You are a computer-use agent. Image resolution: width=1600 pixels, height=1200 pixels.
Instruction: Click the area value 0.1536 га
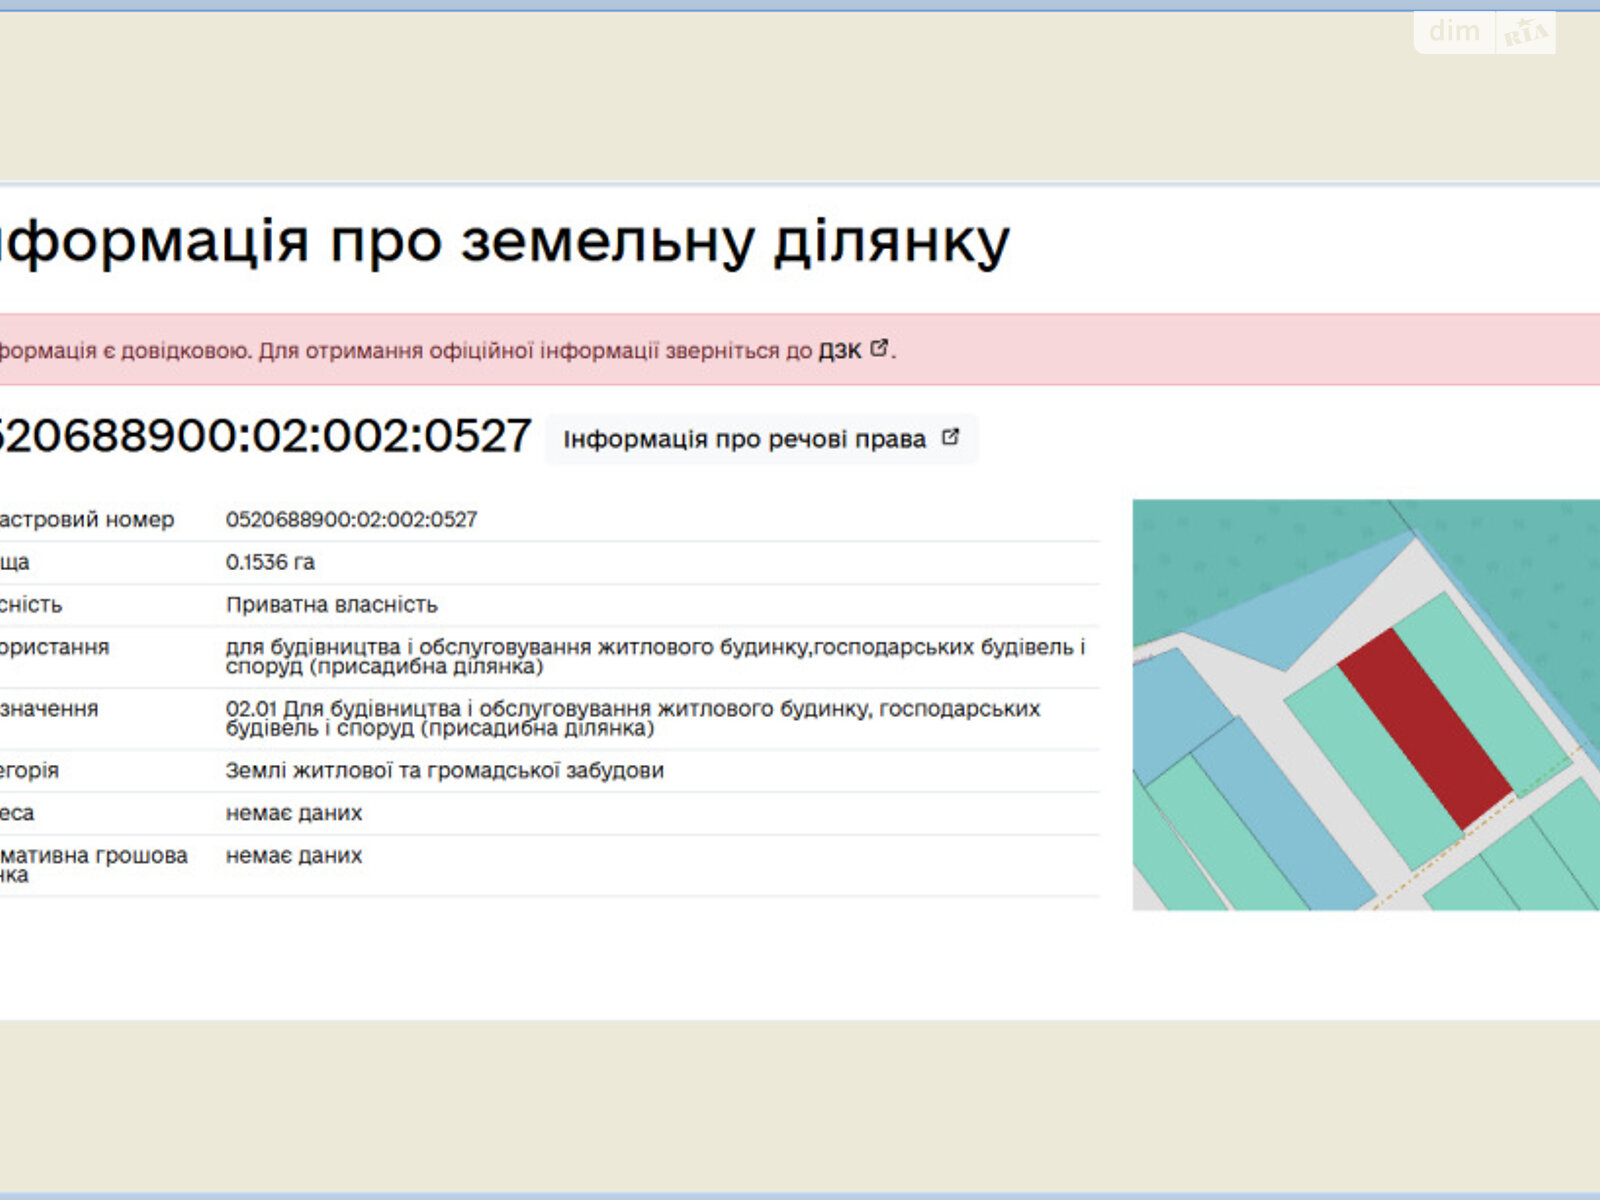pyautogui.click(x=268, y=562)
